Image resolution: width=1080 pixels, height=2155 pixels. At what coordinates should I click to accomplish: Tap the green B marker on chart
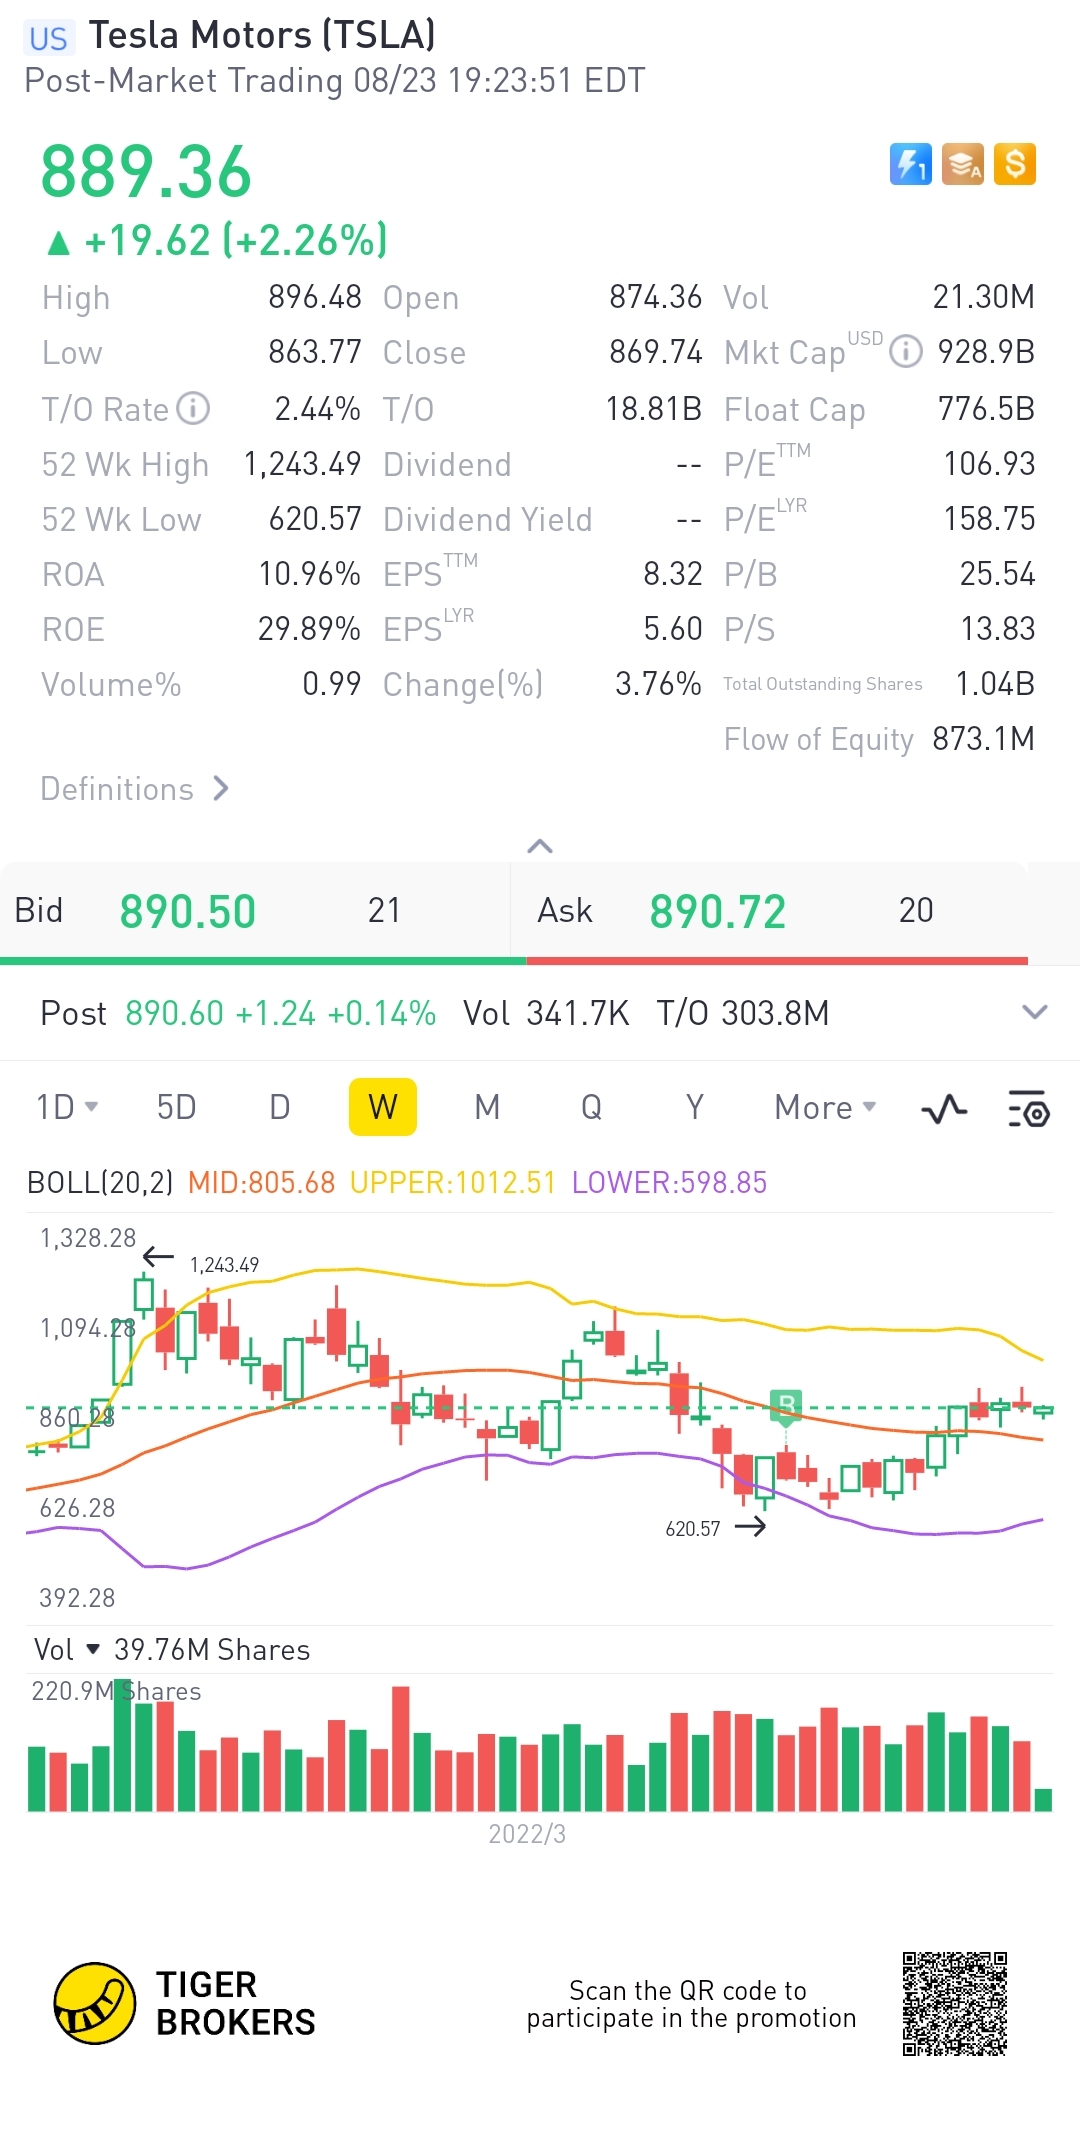coord(786,1405)
